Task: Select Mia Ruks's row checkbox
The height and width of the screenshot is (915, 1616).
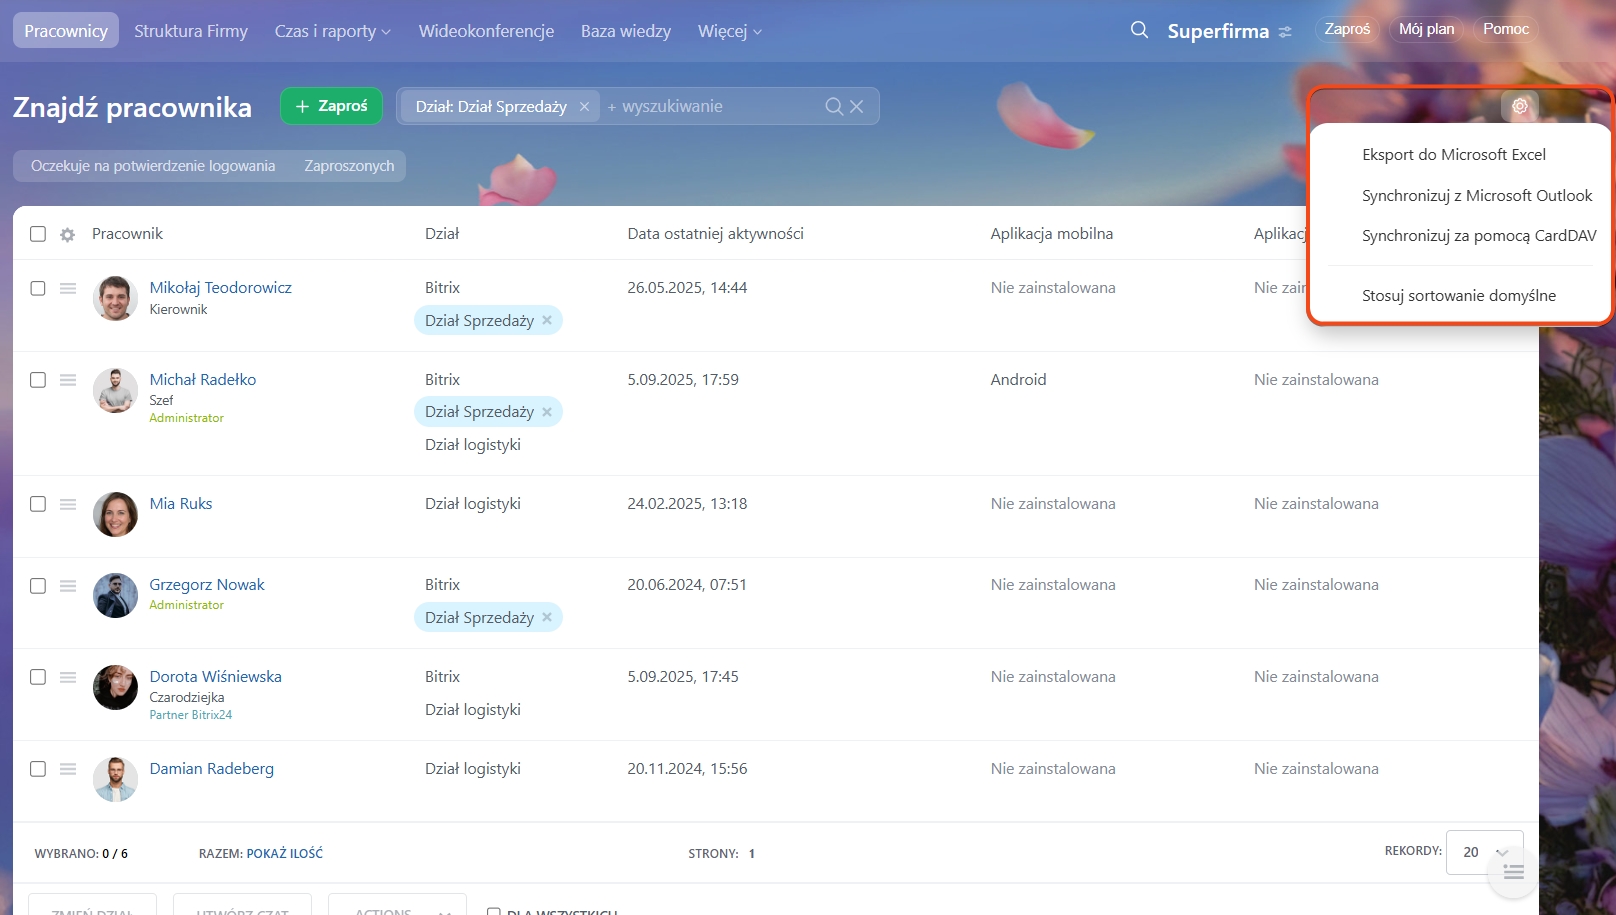Action: pyautogui.click(x=38, y=504)
